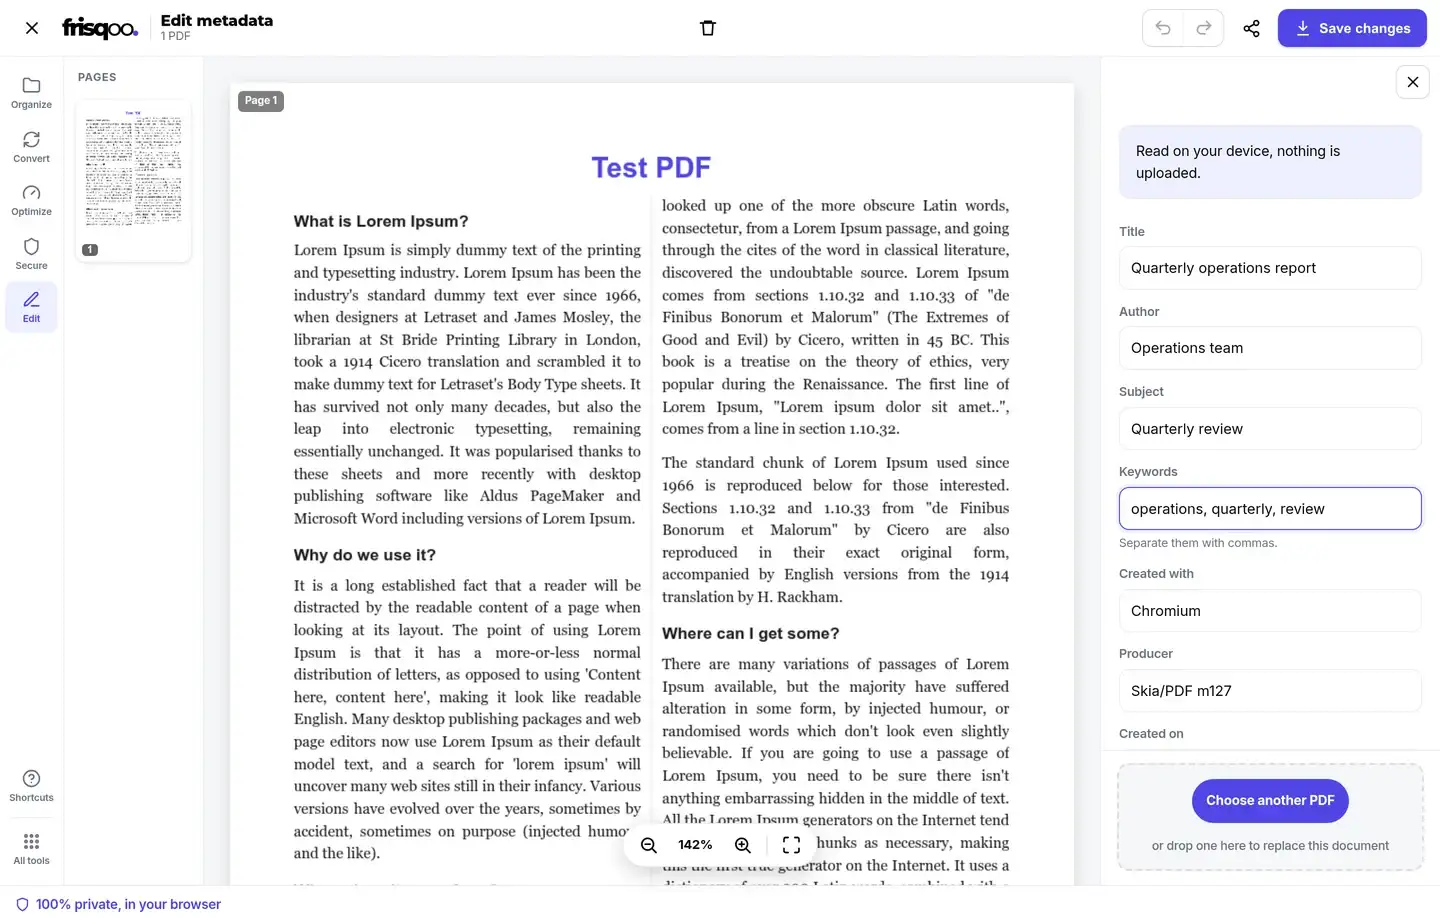The width and height of the screenshot is (1440, 923).
Task: Open the share options
Action: (1251, 28)
